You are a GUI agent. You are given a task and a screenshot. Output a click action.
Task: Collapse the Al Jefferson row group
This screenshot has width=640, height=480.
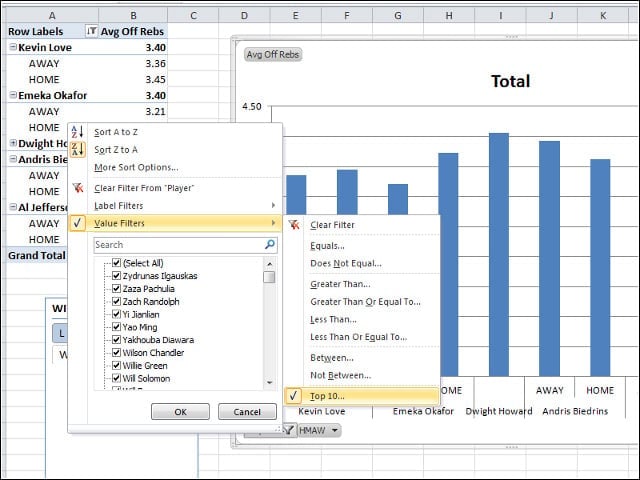coord(13,207)
